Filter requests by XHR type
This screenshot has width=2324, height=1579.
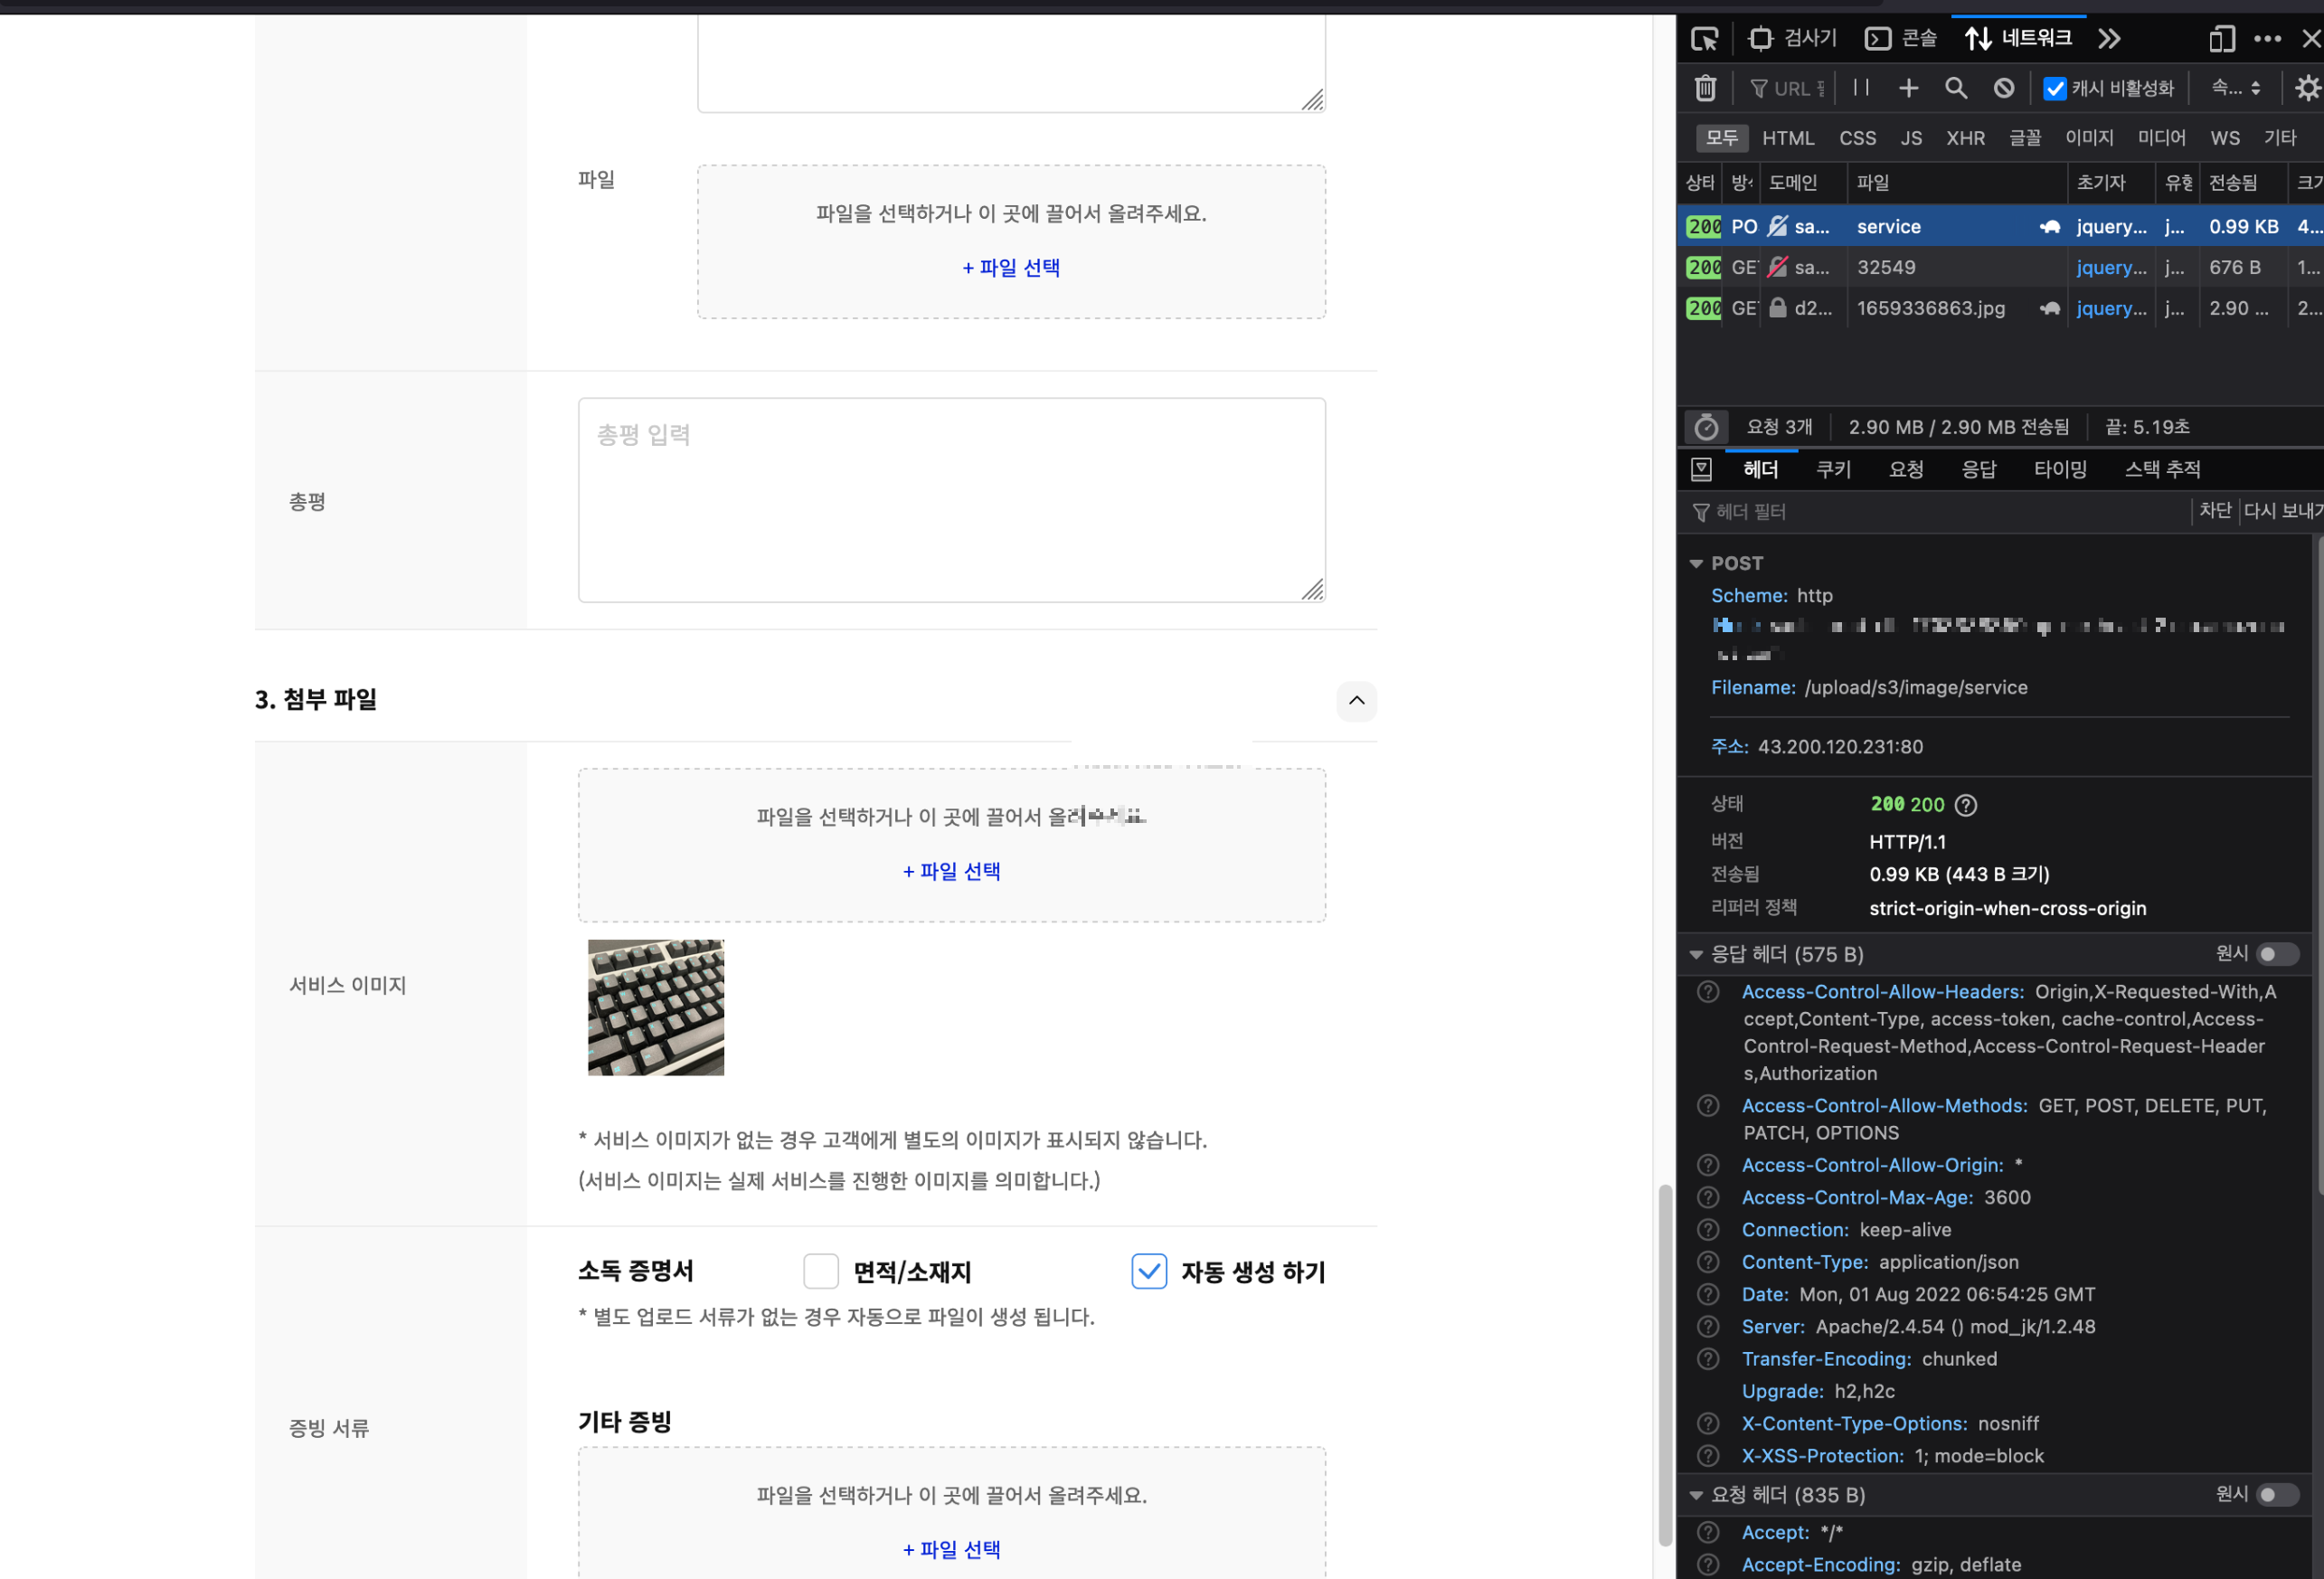1964,138
